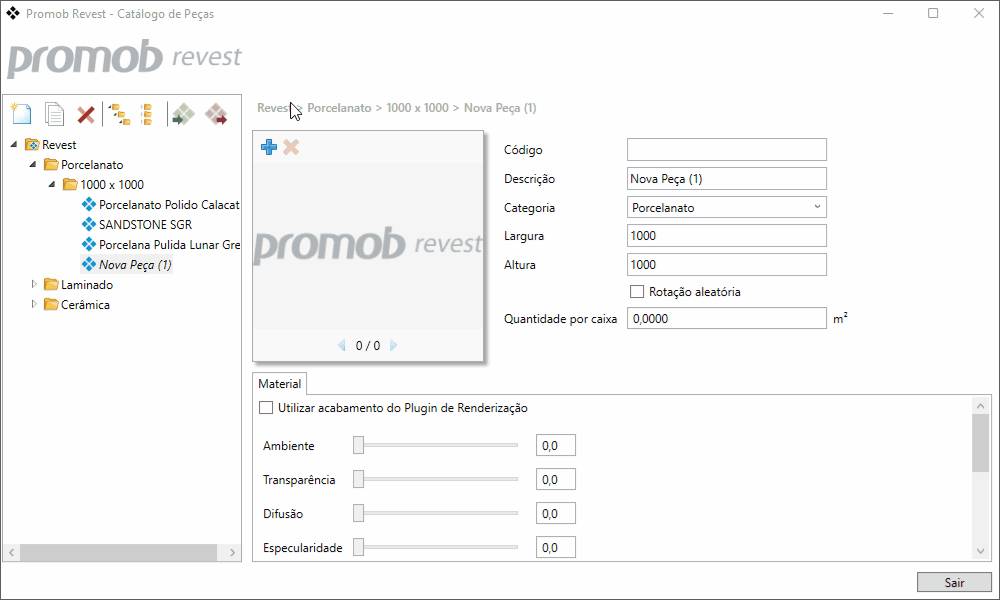Screen dimensions: 1000x600
Task: Click the expand all folders icon
Action: (x=119, y=114)
